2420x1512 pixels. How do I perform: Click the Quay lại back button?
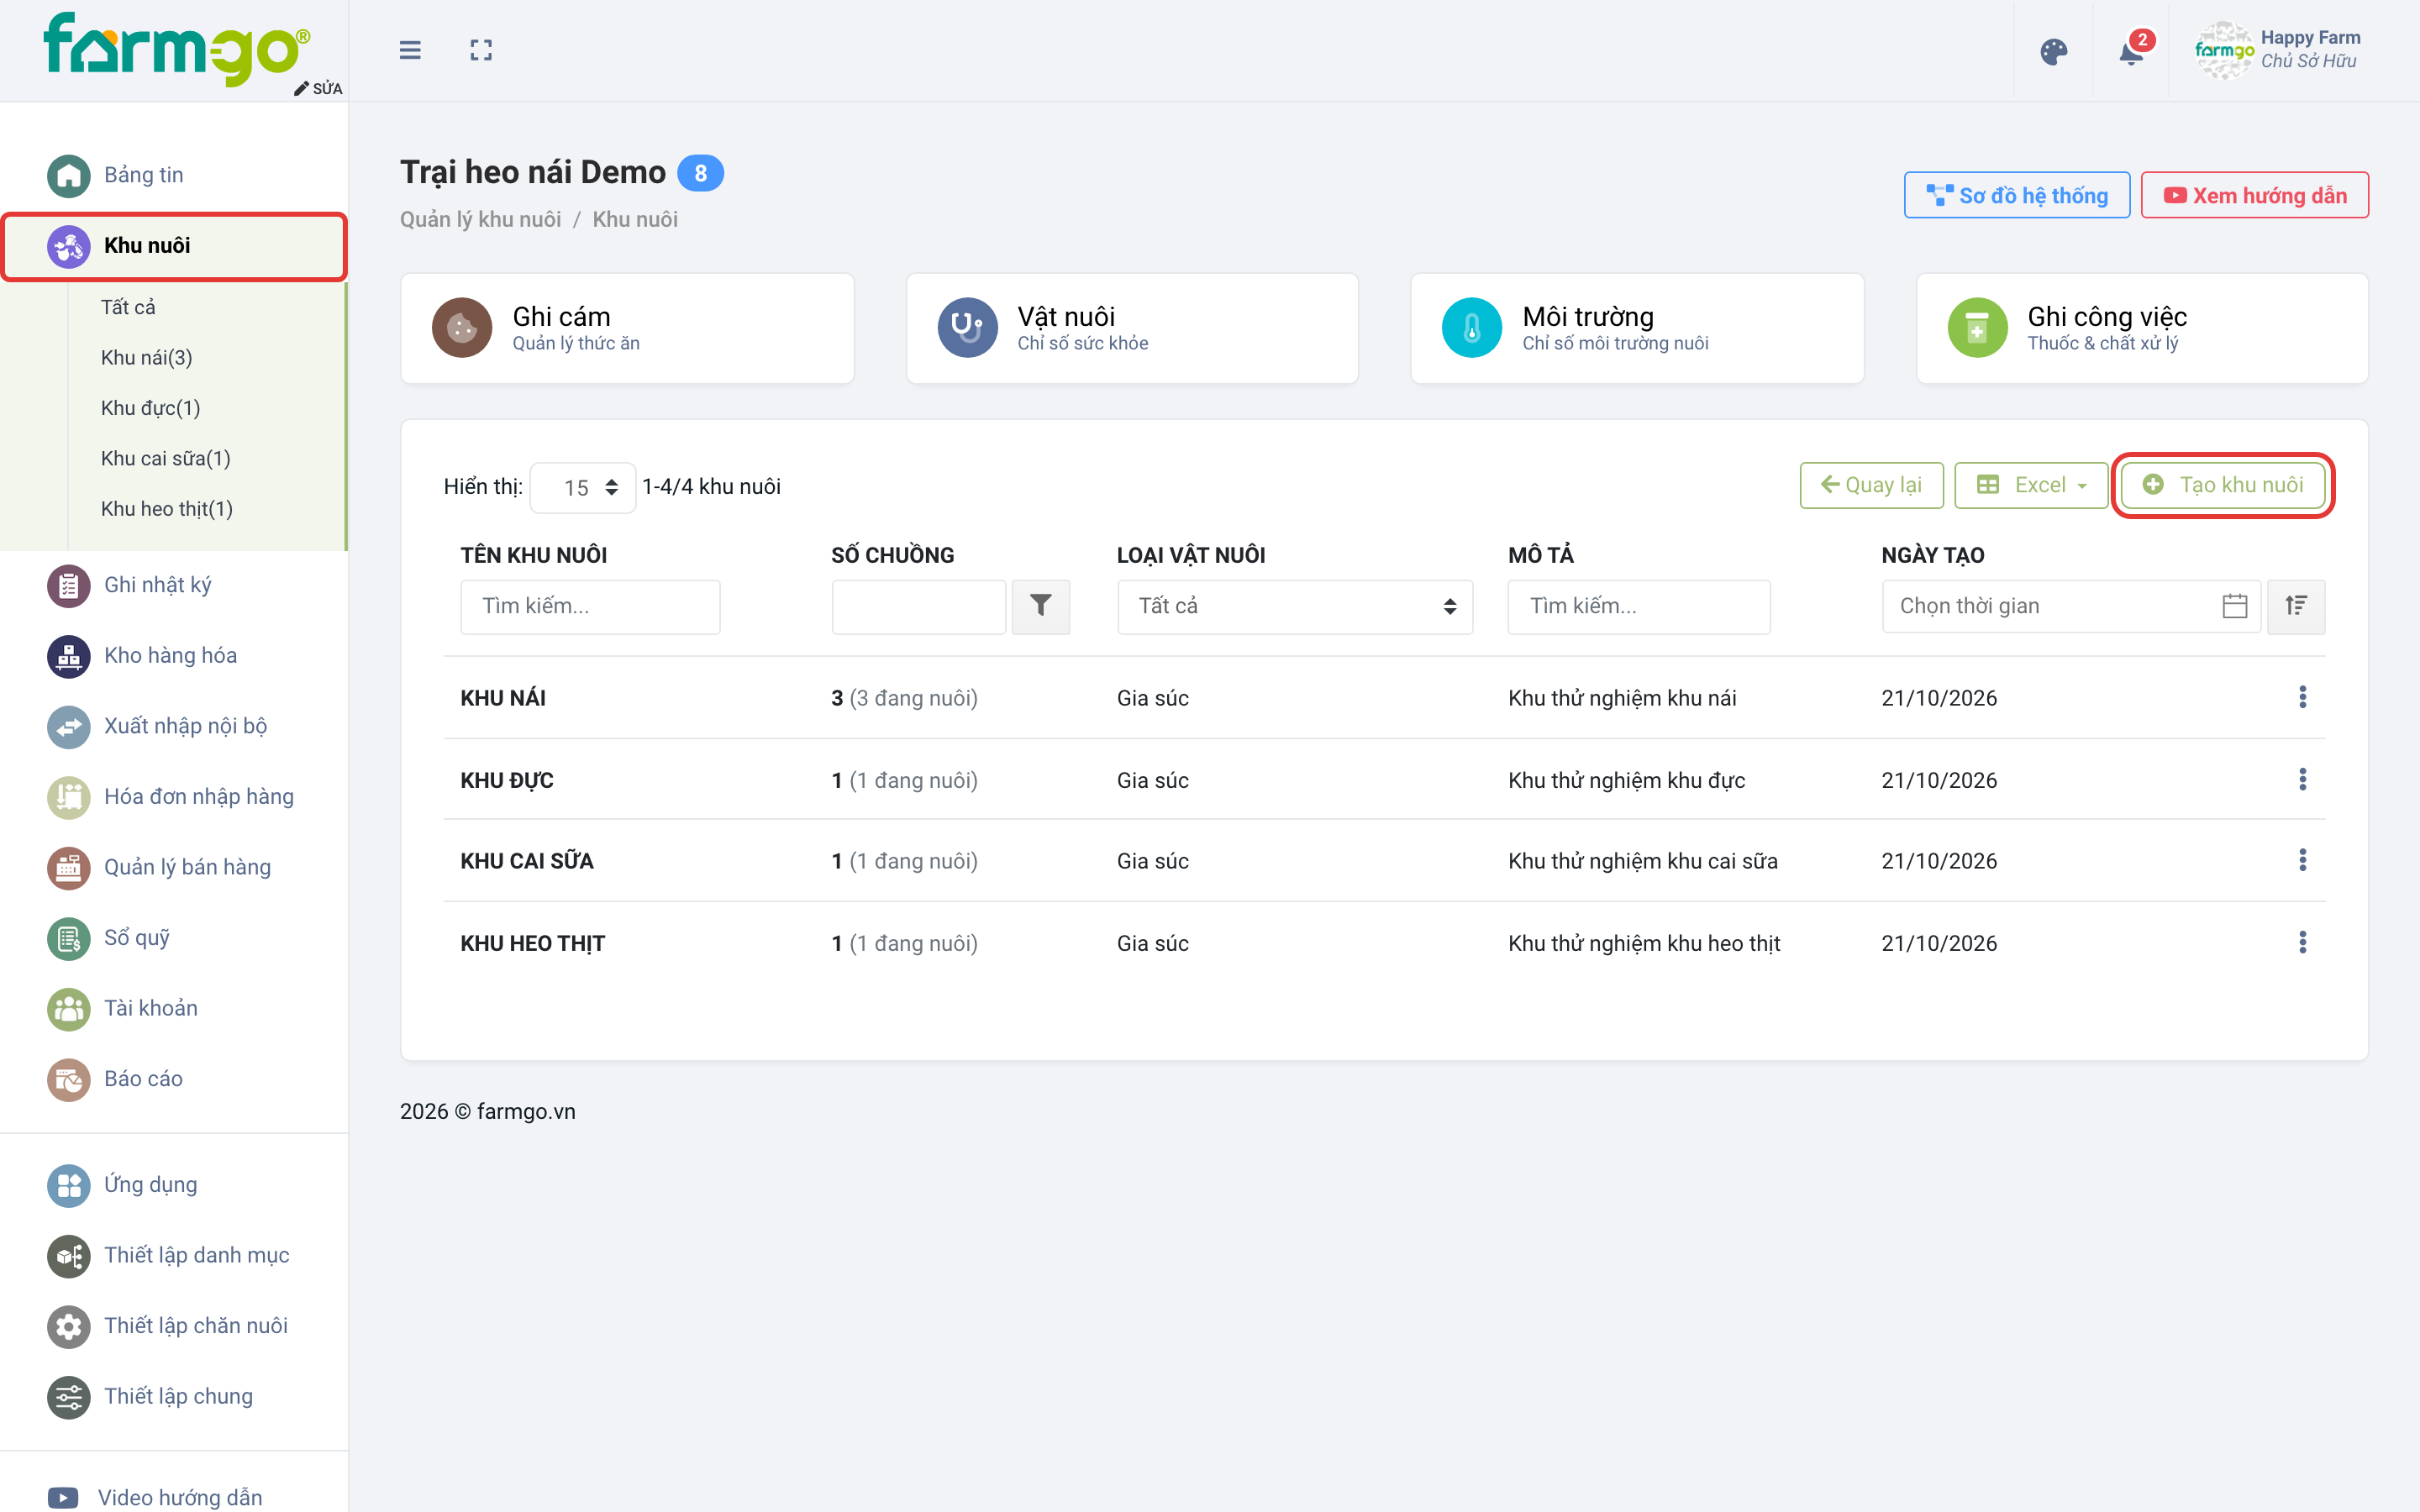[x=1871, y=485]
